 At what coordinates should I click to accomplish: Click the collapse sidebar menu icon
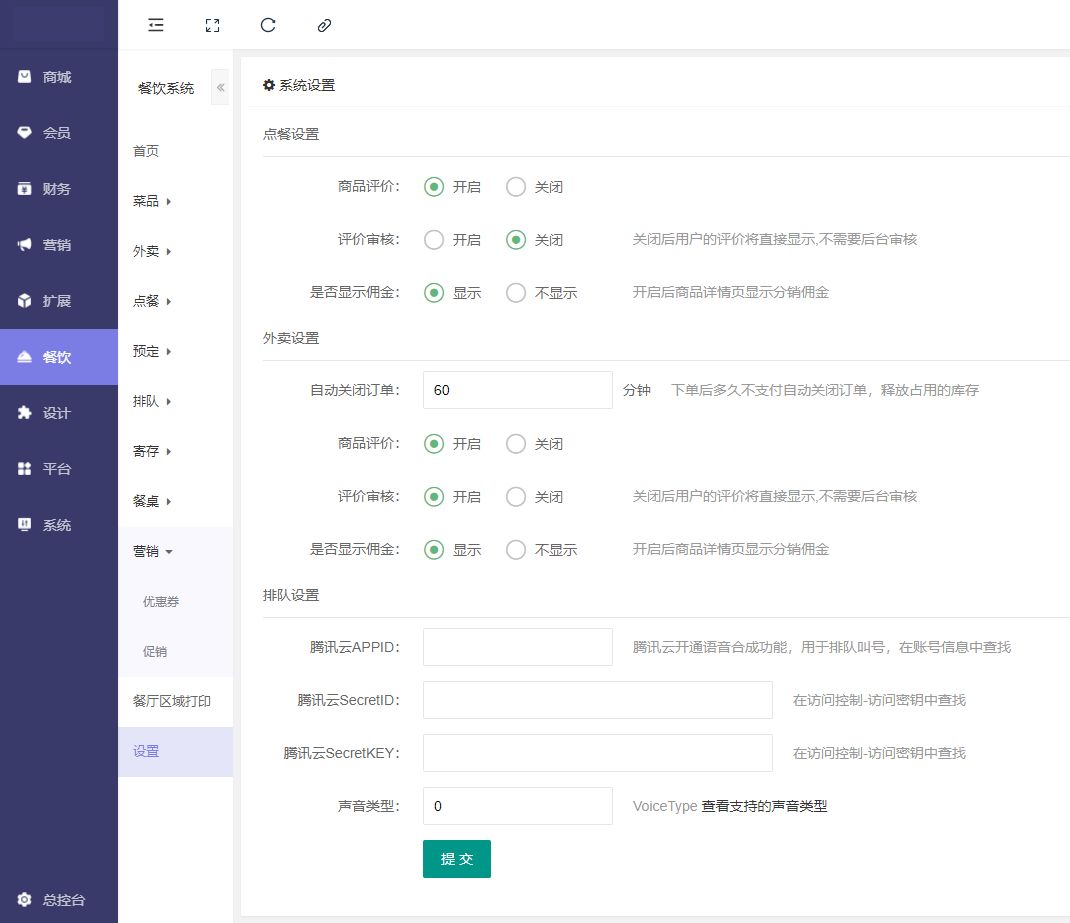tap(155, 25)
